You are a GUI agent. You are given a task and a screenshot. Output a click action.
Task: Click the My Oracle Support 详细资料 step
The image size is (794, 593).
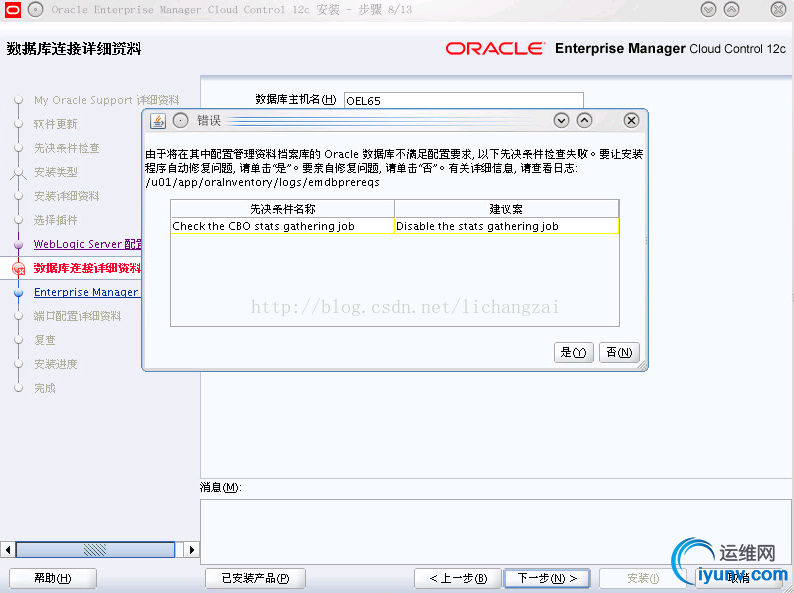point(106,100)
